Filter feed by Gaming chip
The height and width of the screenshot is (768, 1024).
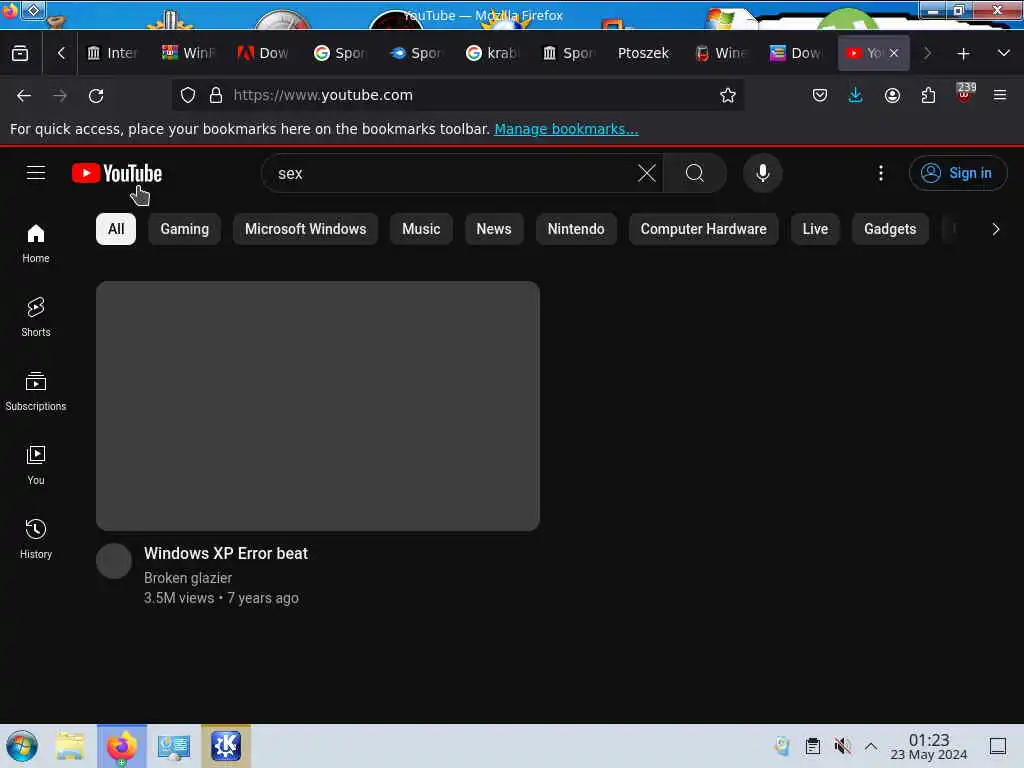pyautogui.click(x=185, y=229)
